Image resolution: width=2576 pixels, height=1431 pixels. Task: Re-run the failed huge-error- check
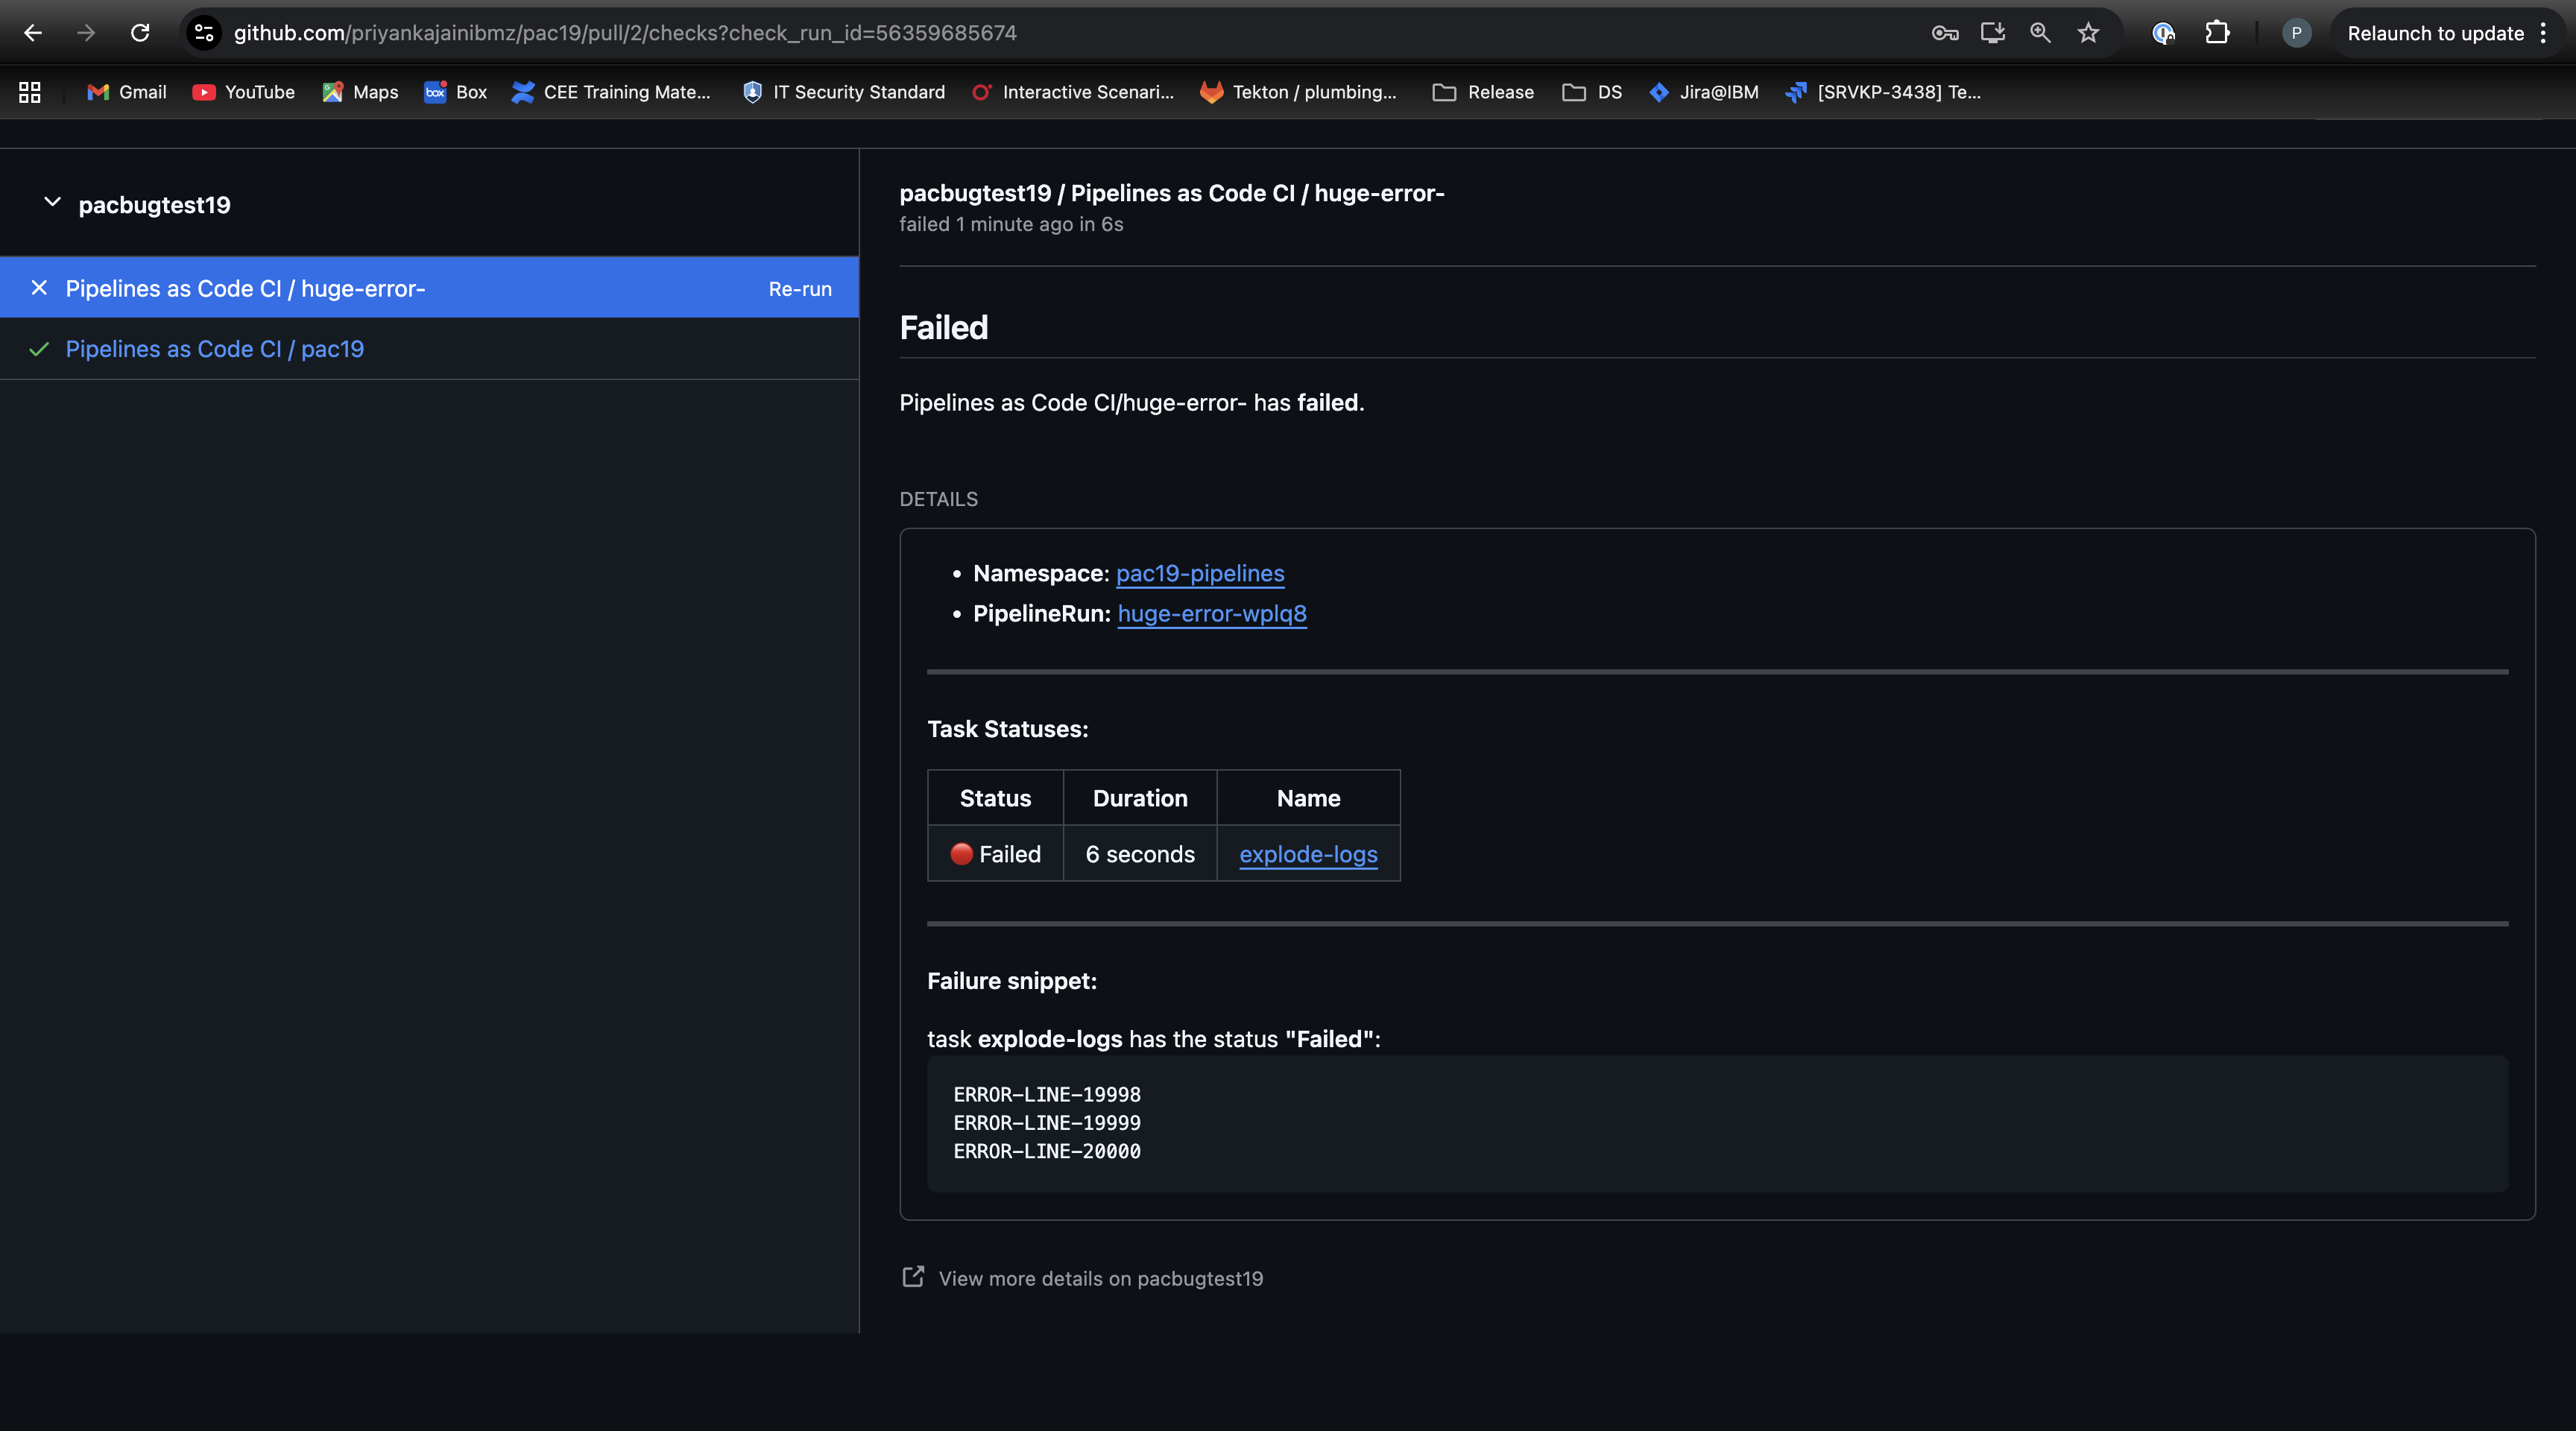point(799,289)
